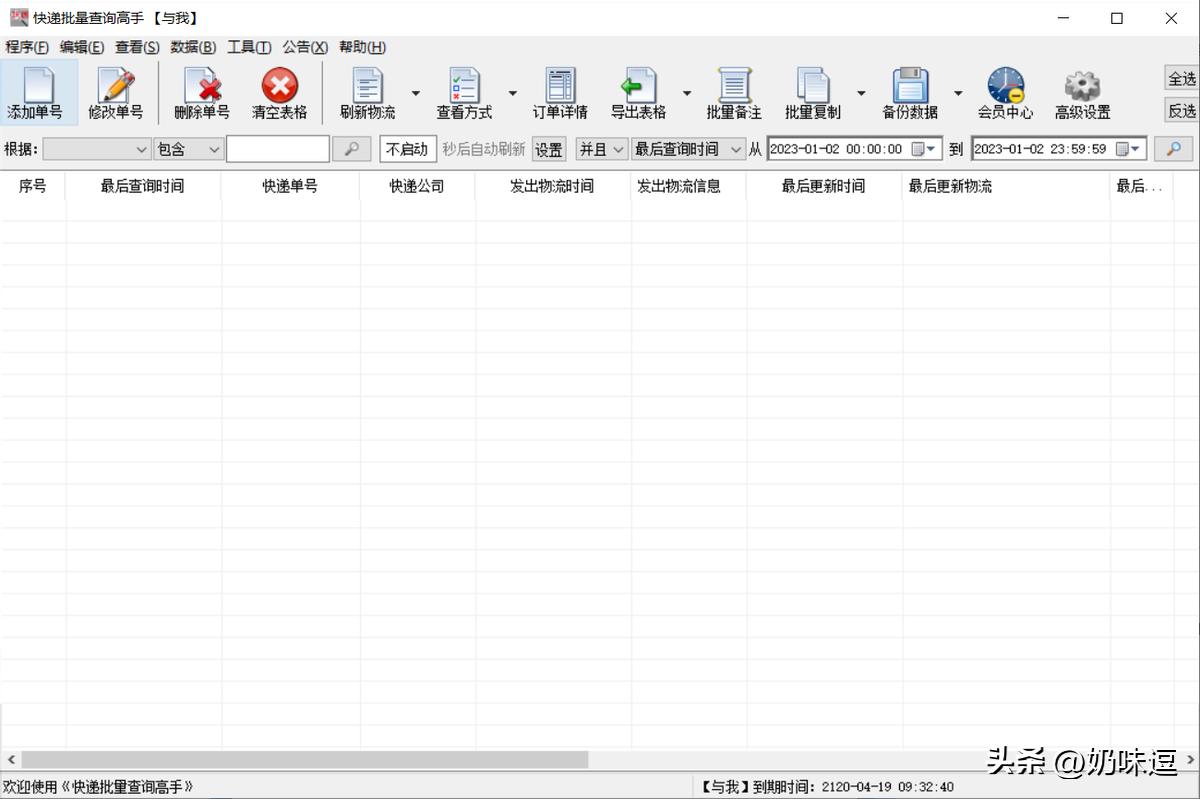Open the 会员中心 (Member Center) icon
Image resolution: width=1200 pixels, height=799 pixels.
1006,91
